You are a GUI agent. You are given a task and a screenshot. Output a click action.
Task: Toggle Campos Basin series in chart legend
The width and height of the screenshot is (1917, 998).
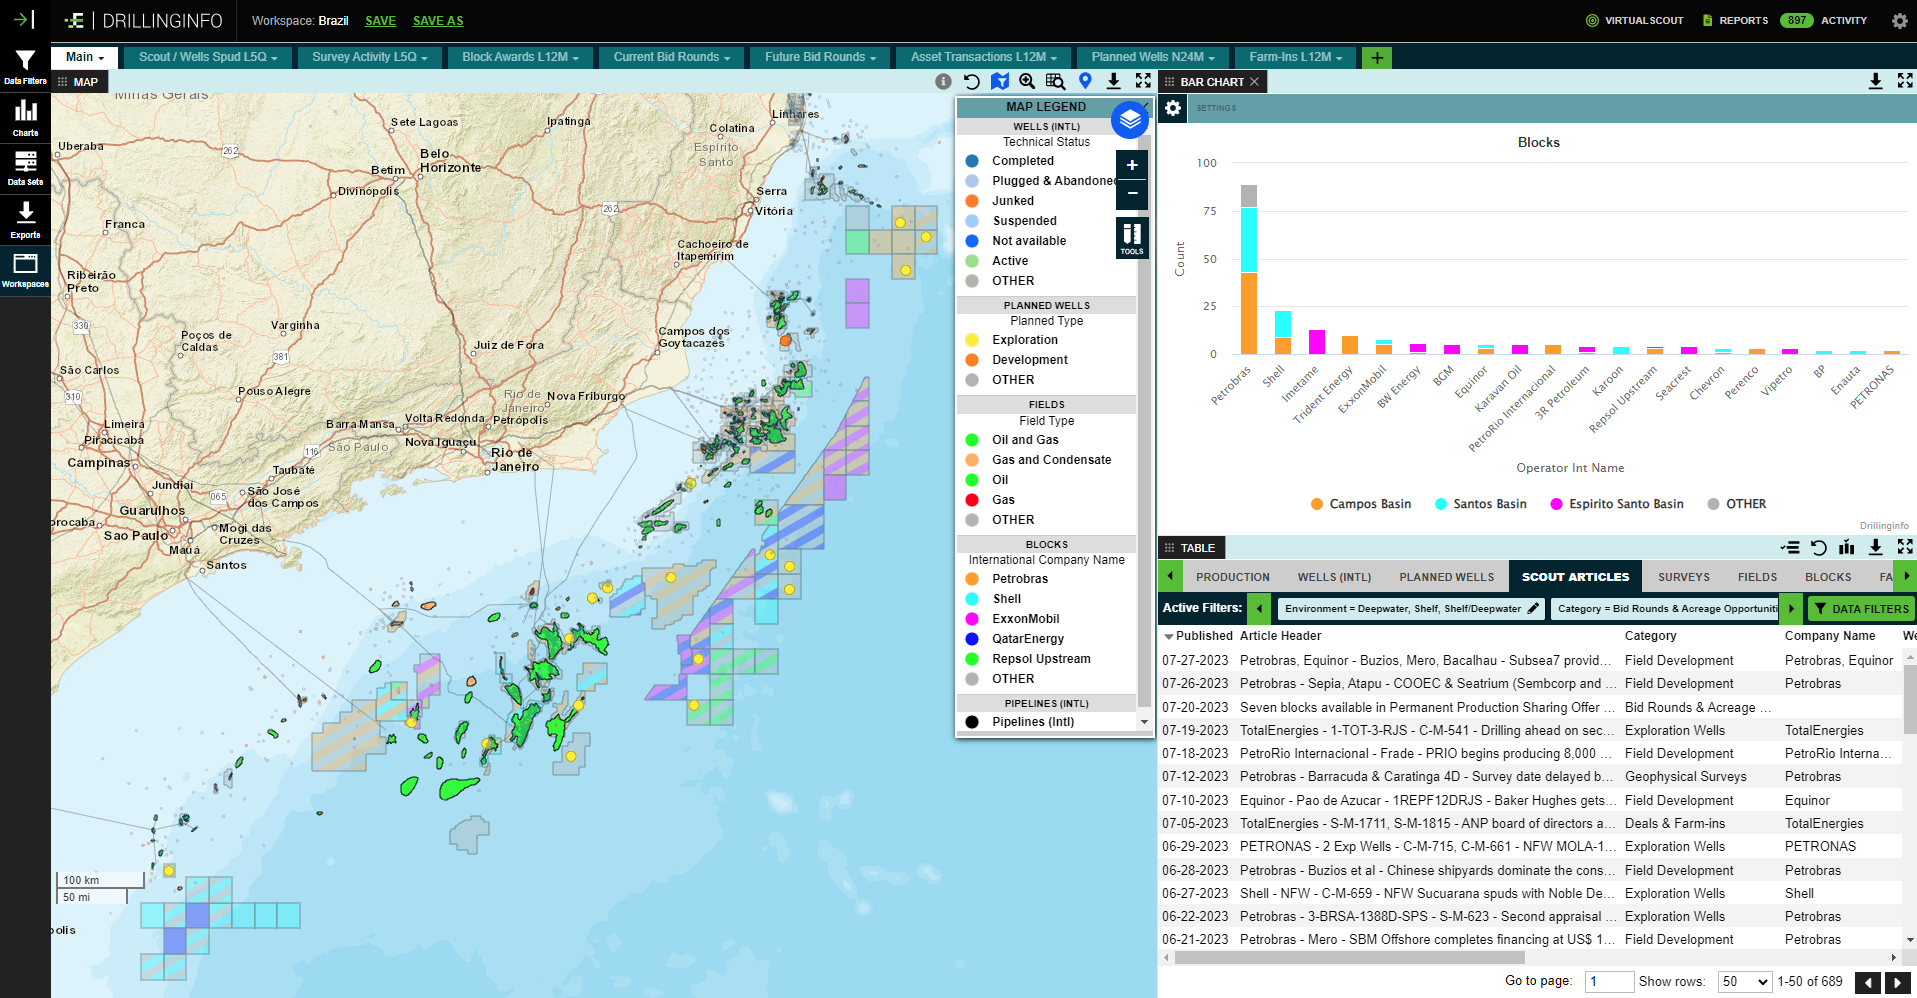click(1360, 504)
